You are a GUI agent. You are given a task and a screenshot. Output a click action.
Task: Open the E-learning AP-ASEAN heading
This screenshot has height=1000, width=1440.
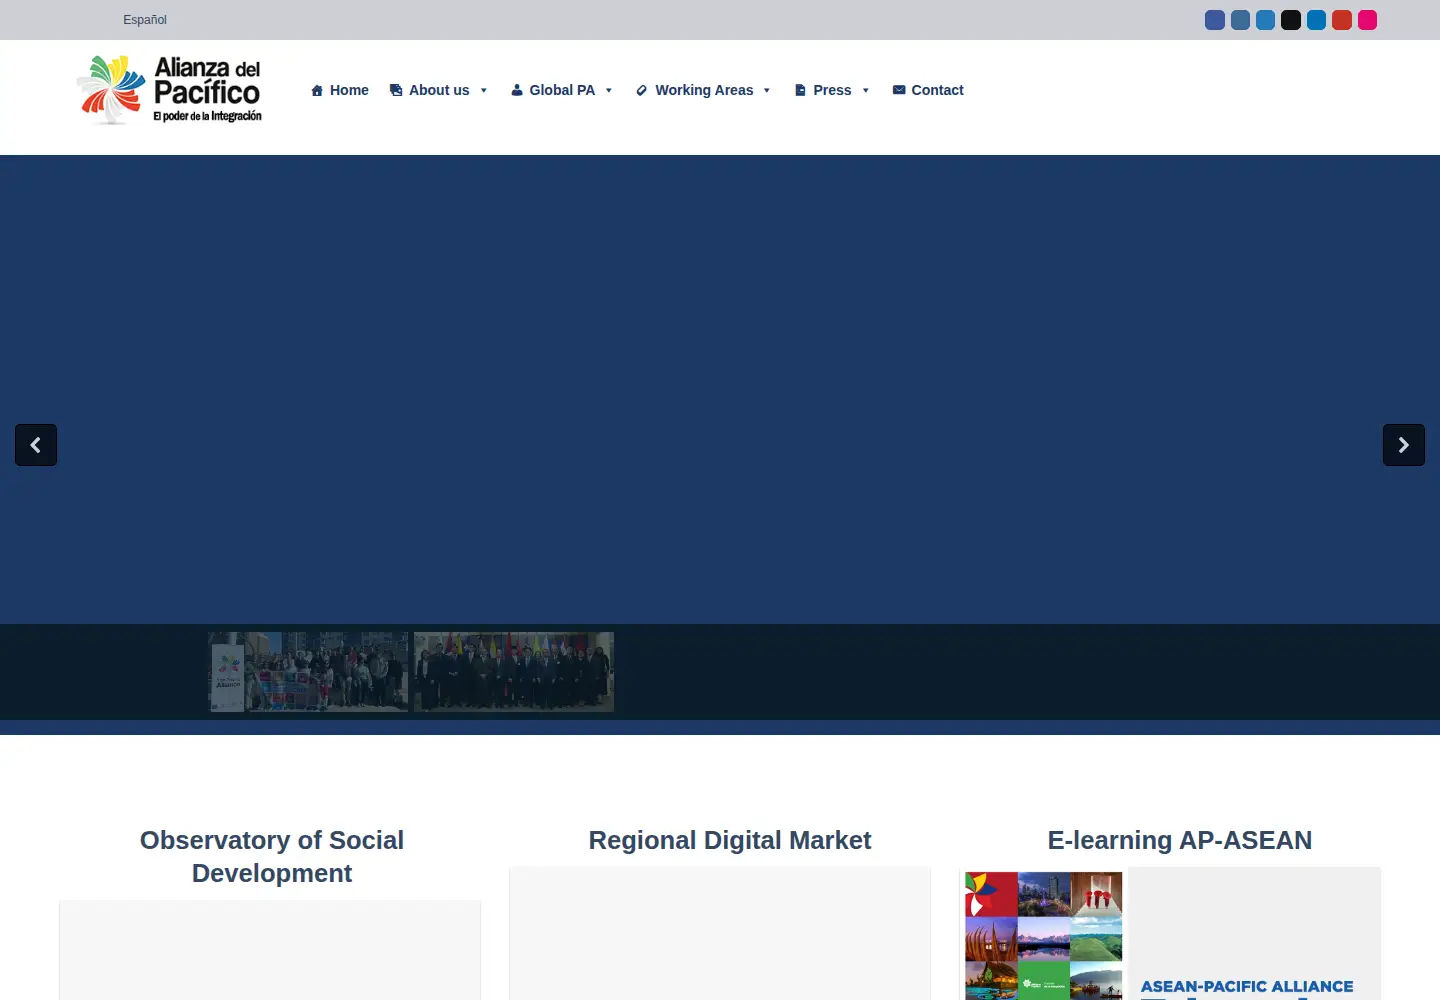1180,840
